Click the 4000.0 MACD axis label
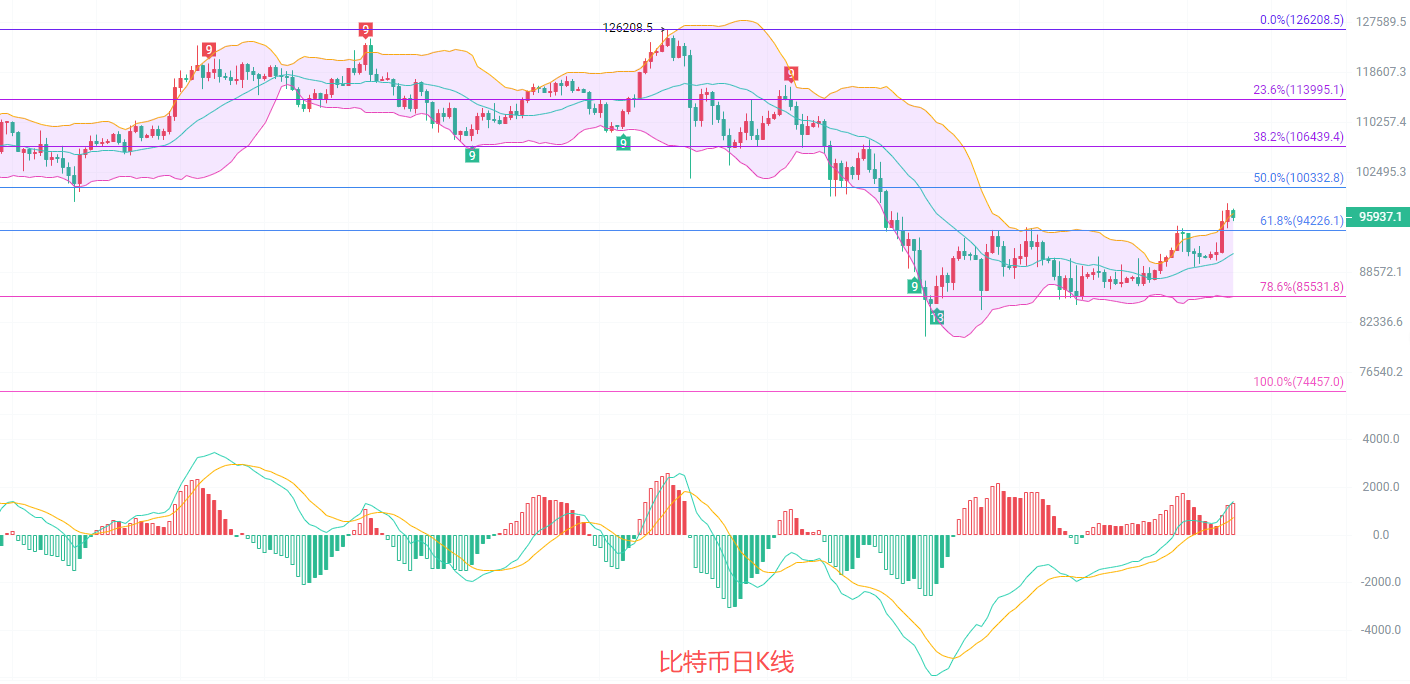The image size is (1410, 684). (1379, 439)
